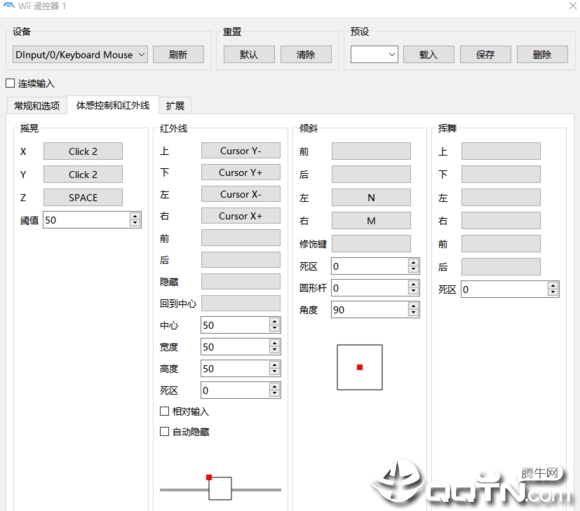
Task: Switch to the 常规和选项 tab
Action: pyautogui.click(x=37, y=106)
